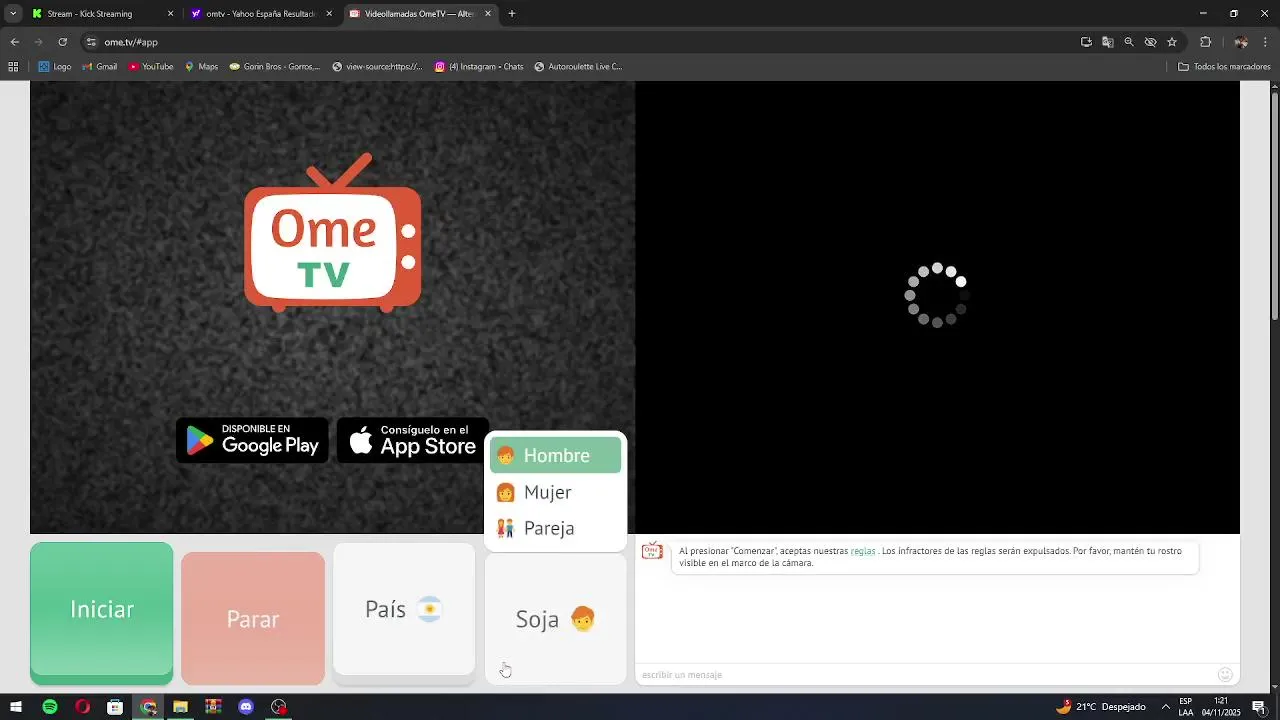The height and width of the screenshot is (720, 1280).
Task: Open the Maps bookmark
Action: pos(201,67)
